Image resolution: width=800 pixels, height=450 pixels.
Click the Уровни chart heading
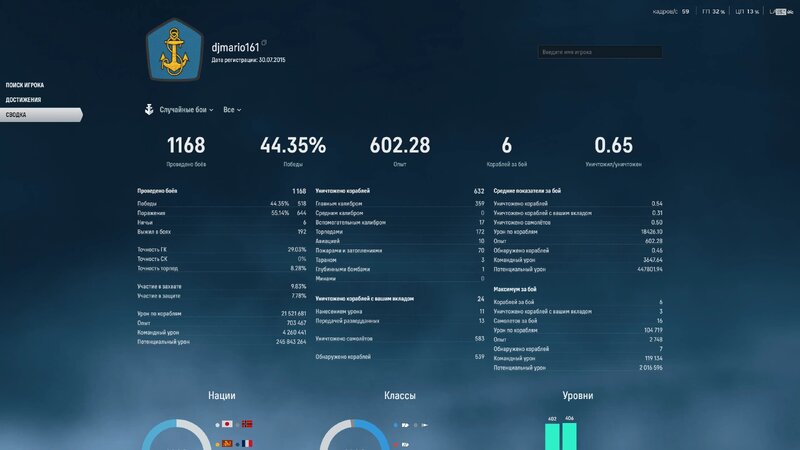click(x=578, y=395)
